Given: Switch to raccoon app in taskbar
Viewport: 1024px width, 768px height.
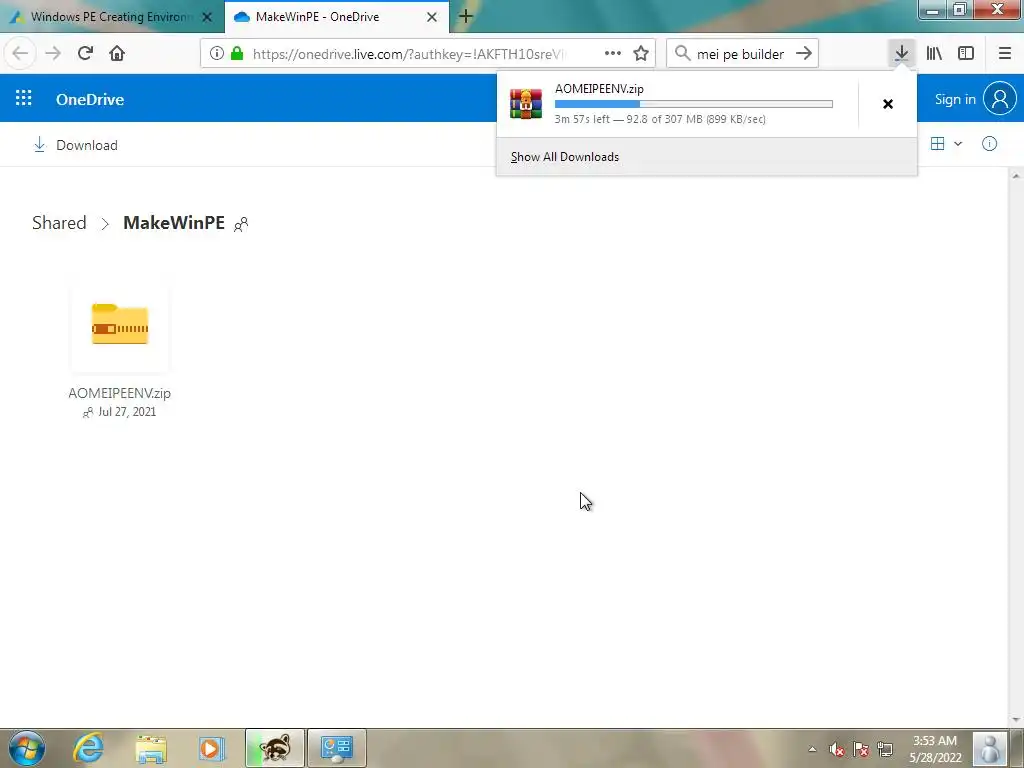Looking at the screenshot, I should coord(275,748).
